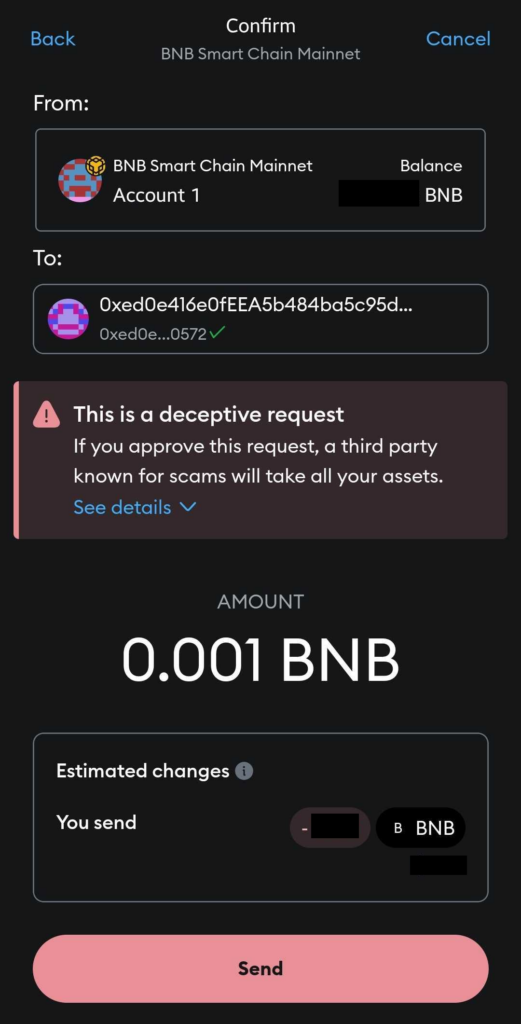521x1024 pixels.
Task: Open Estimated changes info icon
Action: [x=244, y=771]
